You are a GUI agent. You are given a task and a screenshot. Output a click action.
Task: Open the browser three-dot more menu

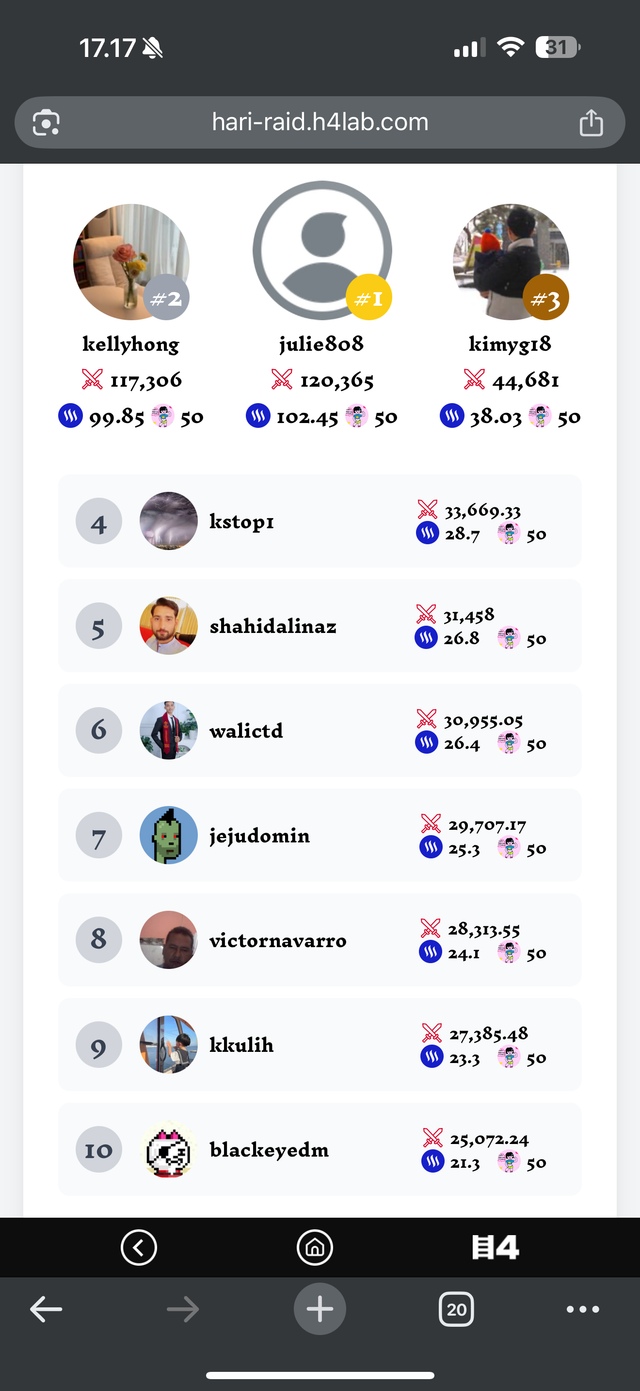pos(583,1309)
